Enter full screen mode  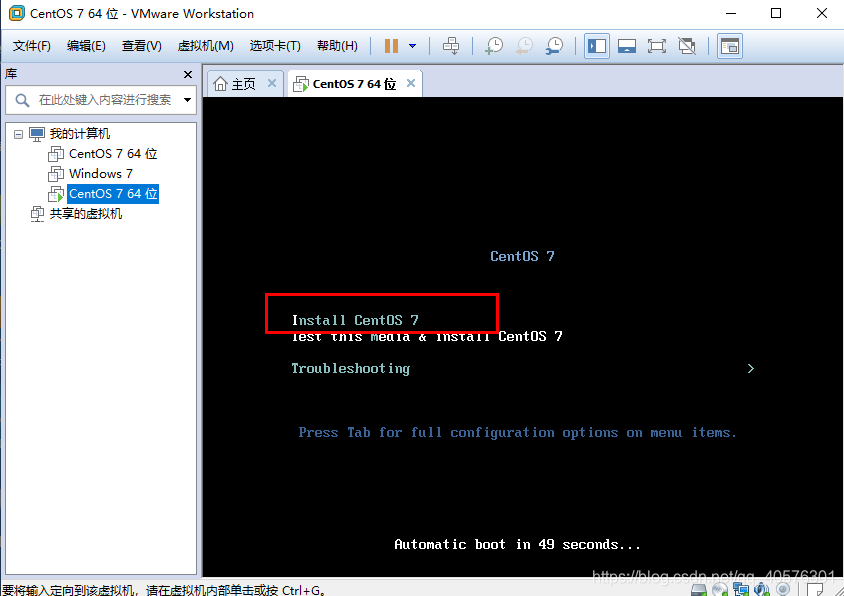coord(657,46)
